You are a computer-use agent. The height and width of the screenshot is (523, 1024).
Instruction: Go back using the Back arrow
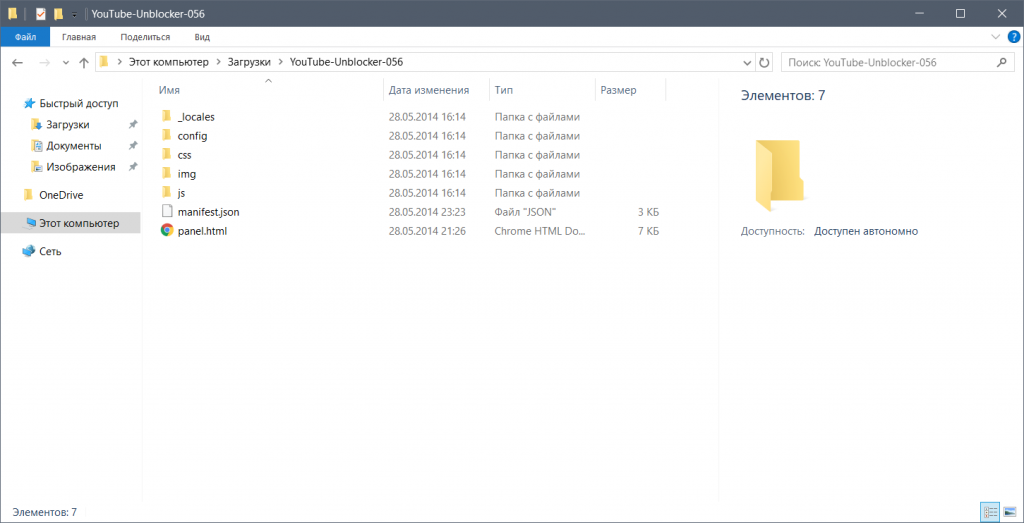click(x=17, y=62)
